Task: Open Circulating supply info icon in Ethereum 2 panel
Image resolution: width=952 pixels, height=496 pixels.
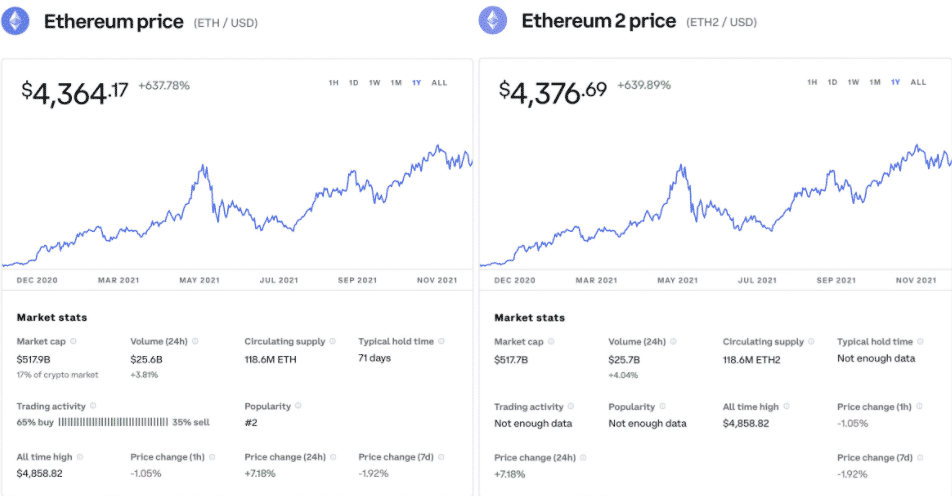Action: coord(810,342)
